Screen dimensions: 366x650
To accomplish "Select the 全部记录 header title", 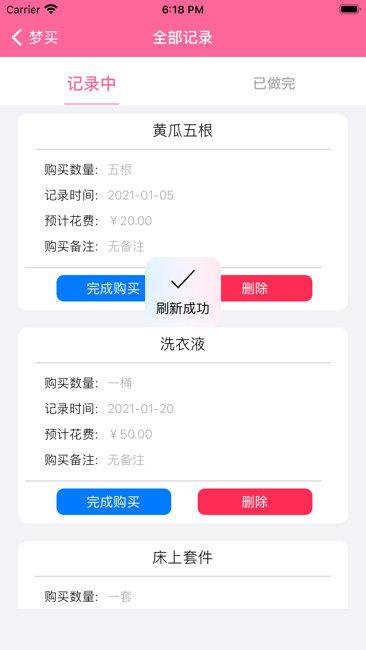I will pos(183,37).
